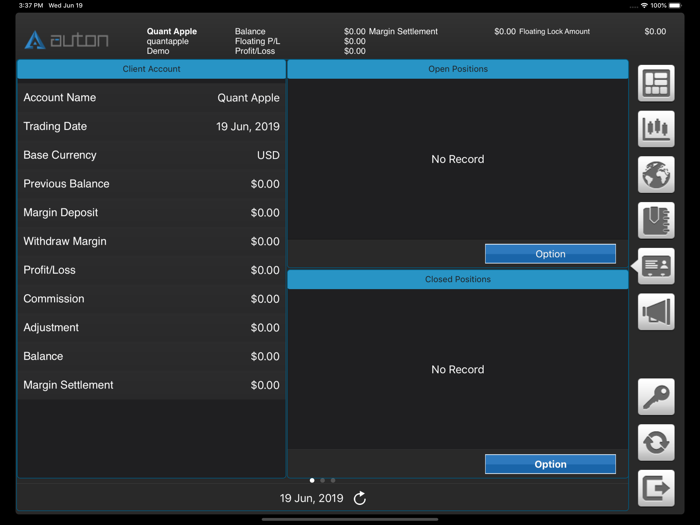Image resolution: width=700 pixels, height=525 pixels.
Task: Click Option button under Closed Positions
Action: (x=550, y=464)
